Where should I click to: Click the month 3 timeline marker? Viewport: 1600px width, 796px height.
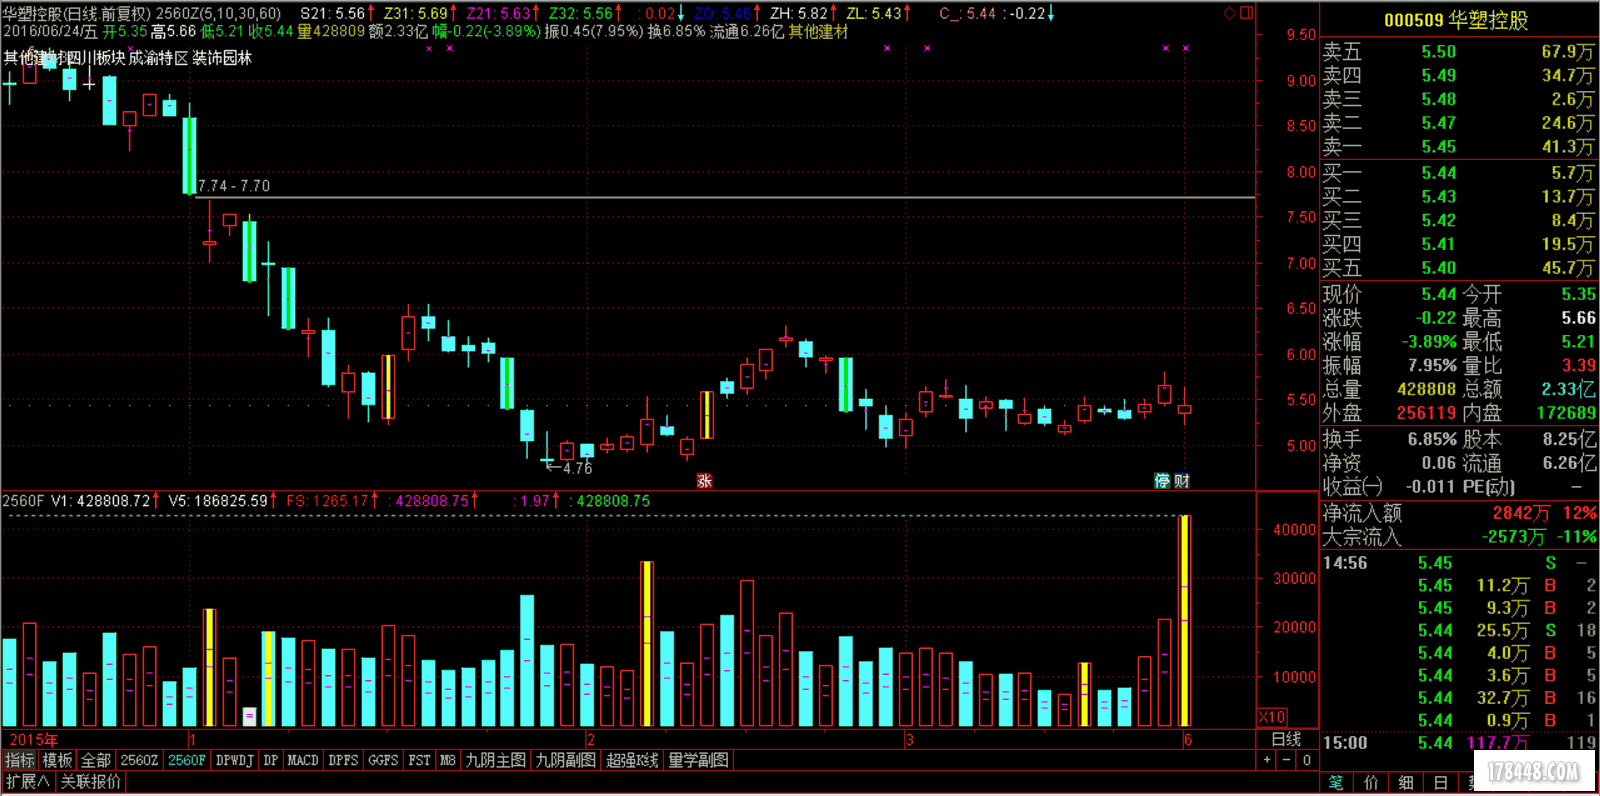909,740
